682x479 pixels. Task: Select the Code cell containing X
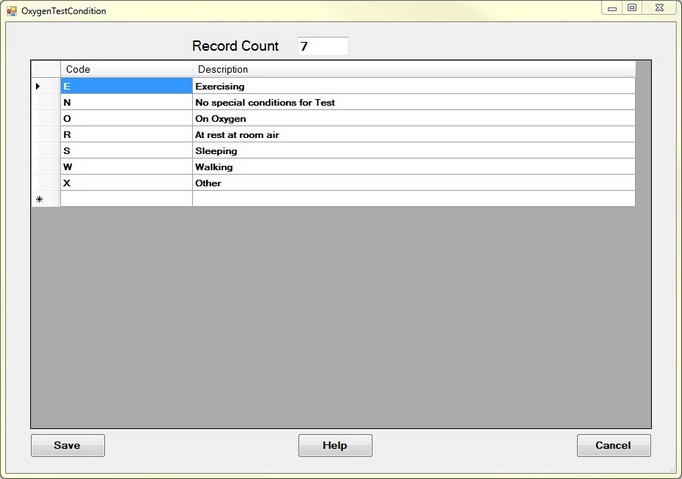pos(126,183)
